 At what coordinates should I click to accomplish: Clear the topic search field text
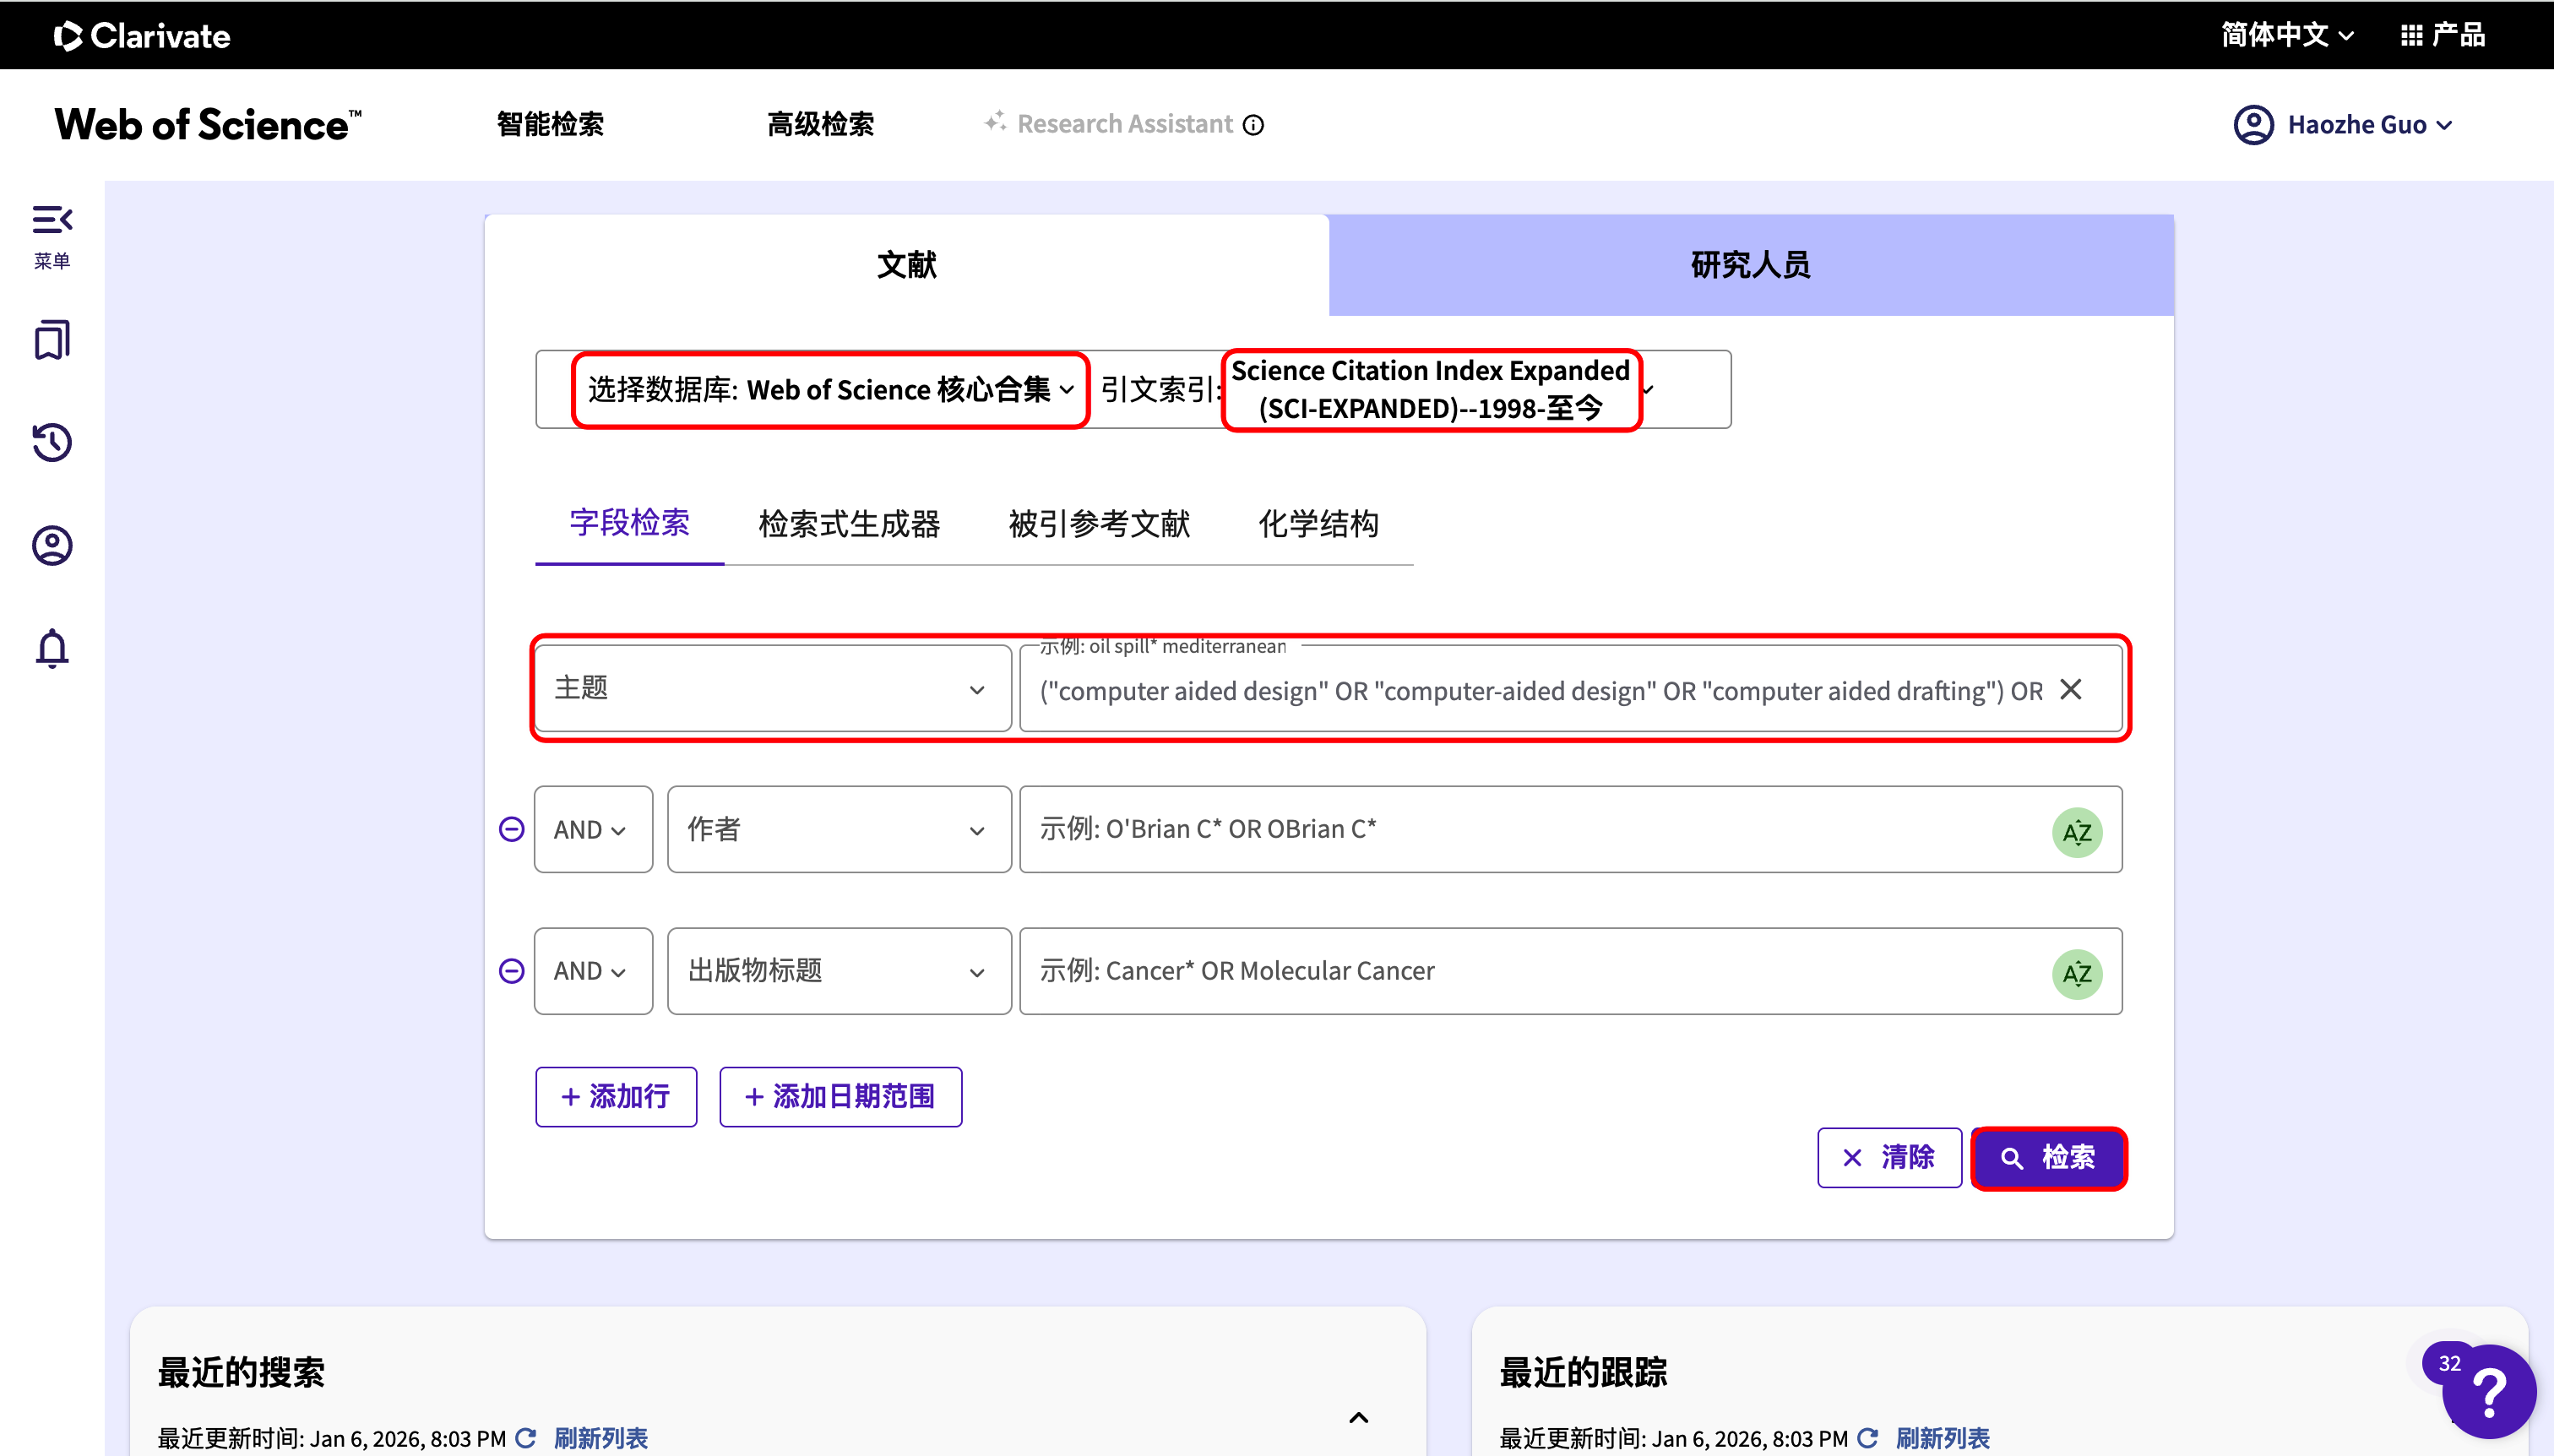tap(2071, 690)
